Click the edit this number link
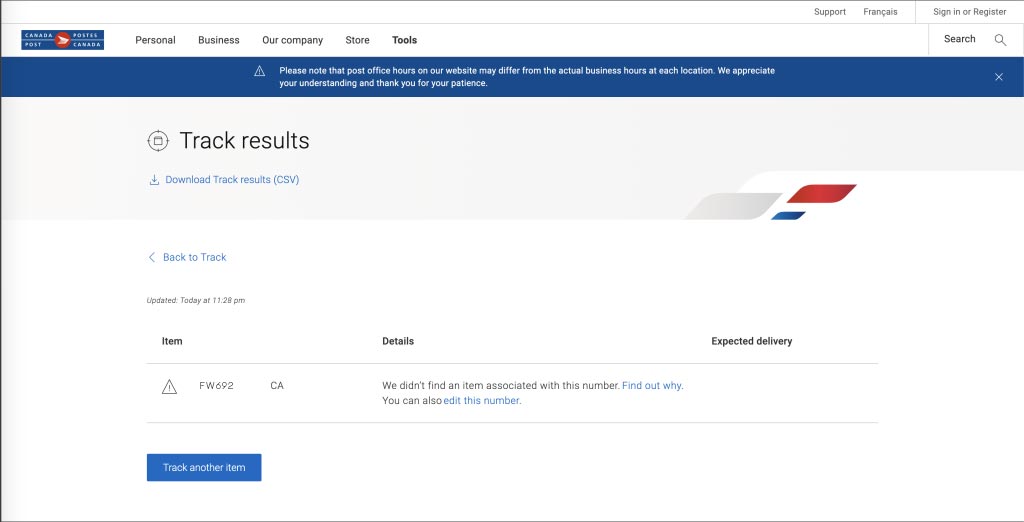The height and width of the screenshot is (522, 1024). 482,400
